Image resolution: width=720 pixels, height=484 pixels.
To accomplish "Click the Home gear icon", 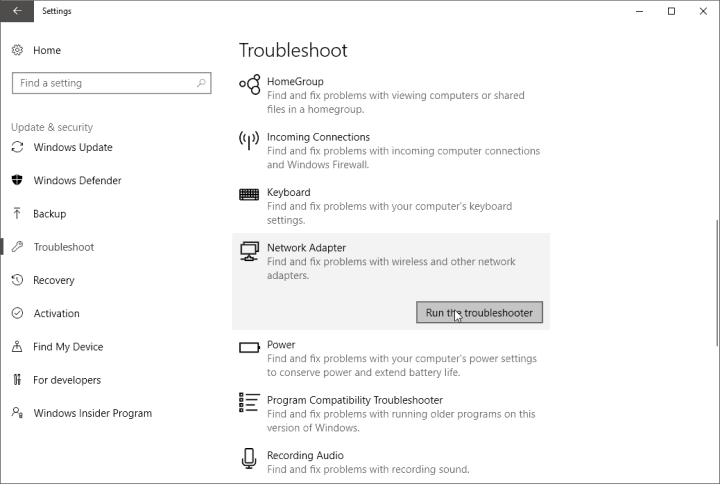I will pos(17,50).
